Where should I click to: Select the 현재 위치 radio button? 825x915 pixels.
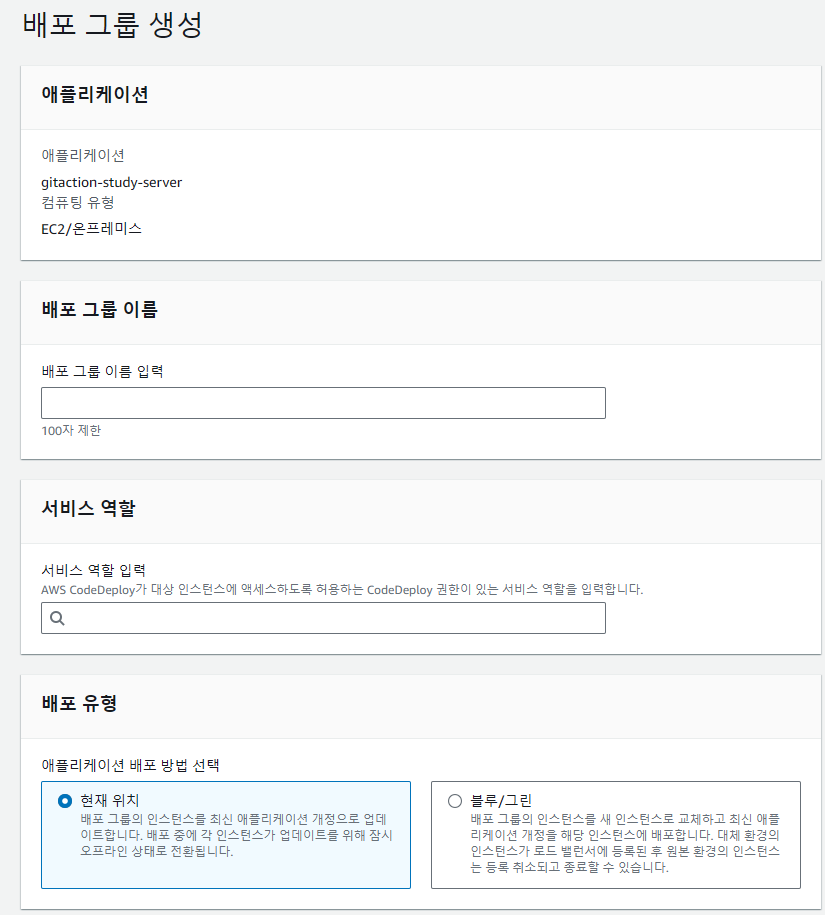pyautogui.click(x=65, y=801)
